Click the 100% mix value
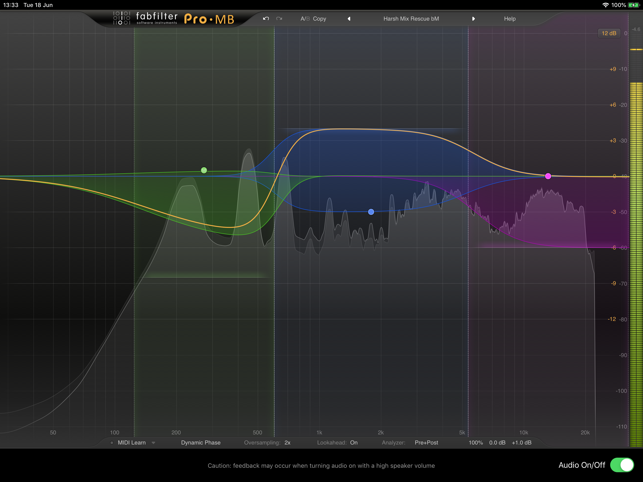Viewport: 643px width, 482px height. pos(476,443)
